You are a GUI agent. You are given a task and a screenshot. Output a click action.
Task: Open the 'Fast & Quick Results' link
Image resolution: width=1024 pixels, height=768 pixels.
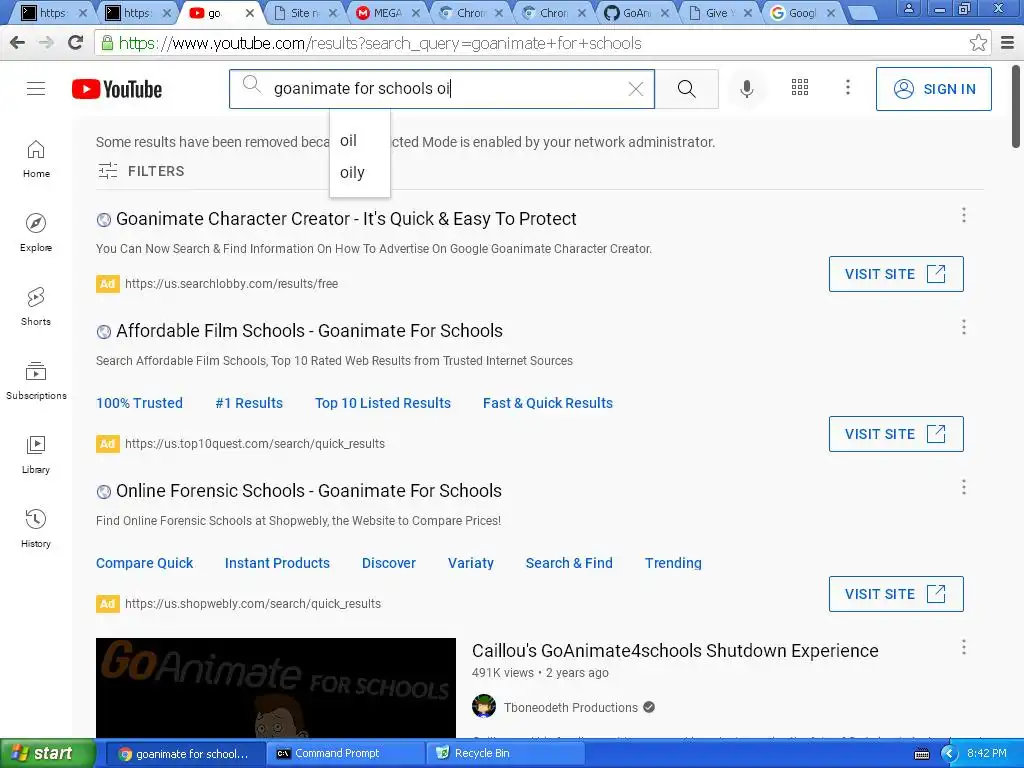(547, 403)
